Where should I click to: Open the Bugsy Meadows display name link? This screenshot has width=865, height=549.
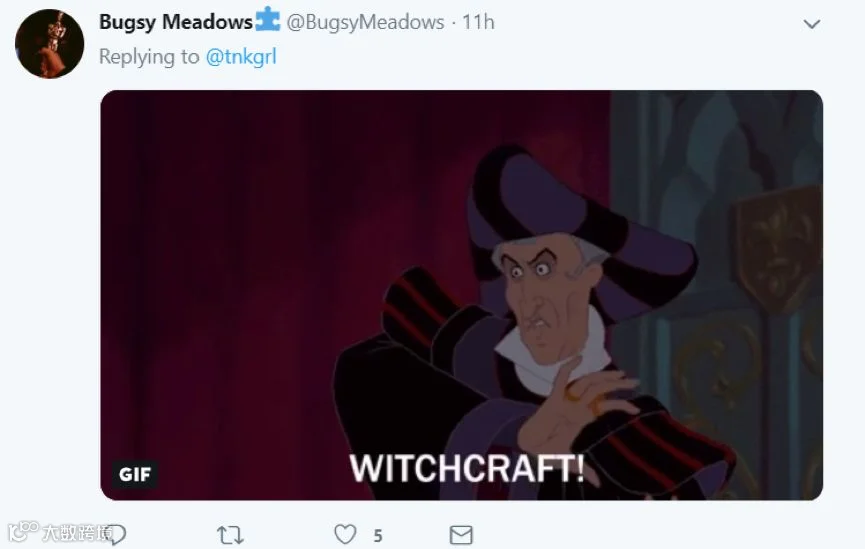176,22
